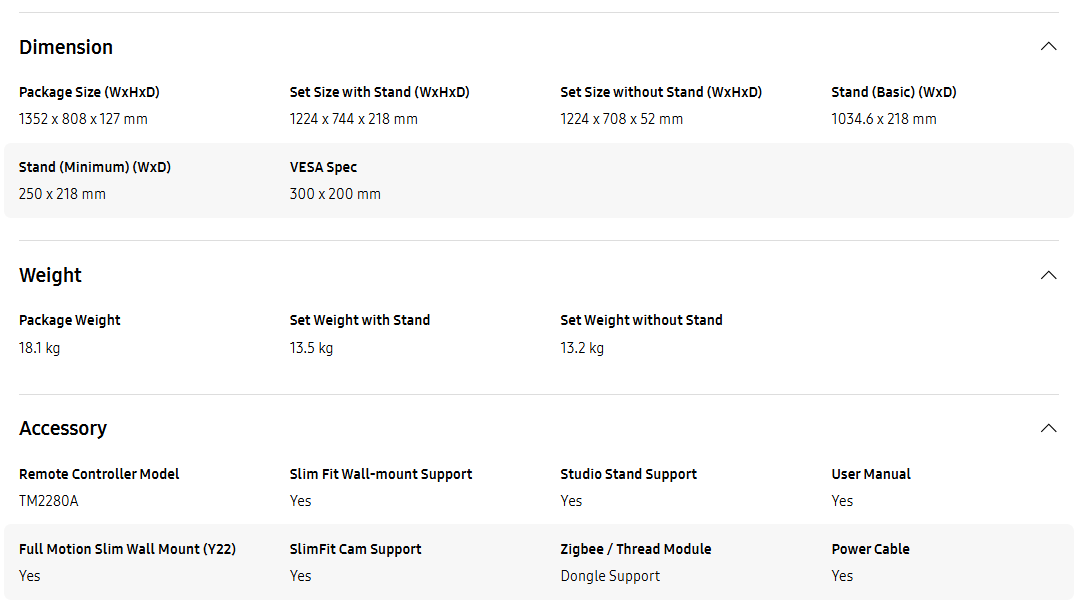This screenshot has height=612, width=1077.
Task: Click the Zigbee / Thread Module label
Action: 636,549
